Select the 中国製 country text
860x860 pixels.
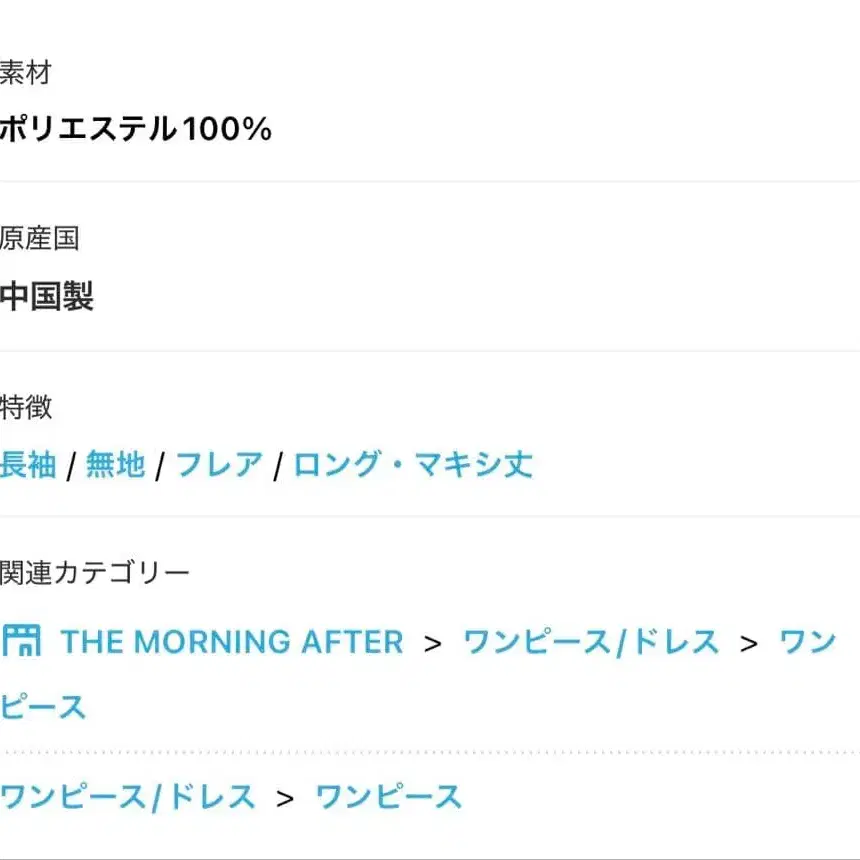coord(47,297)
